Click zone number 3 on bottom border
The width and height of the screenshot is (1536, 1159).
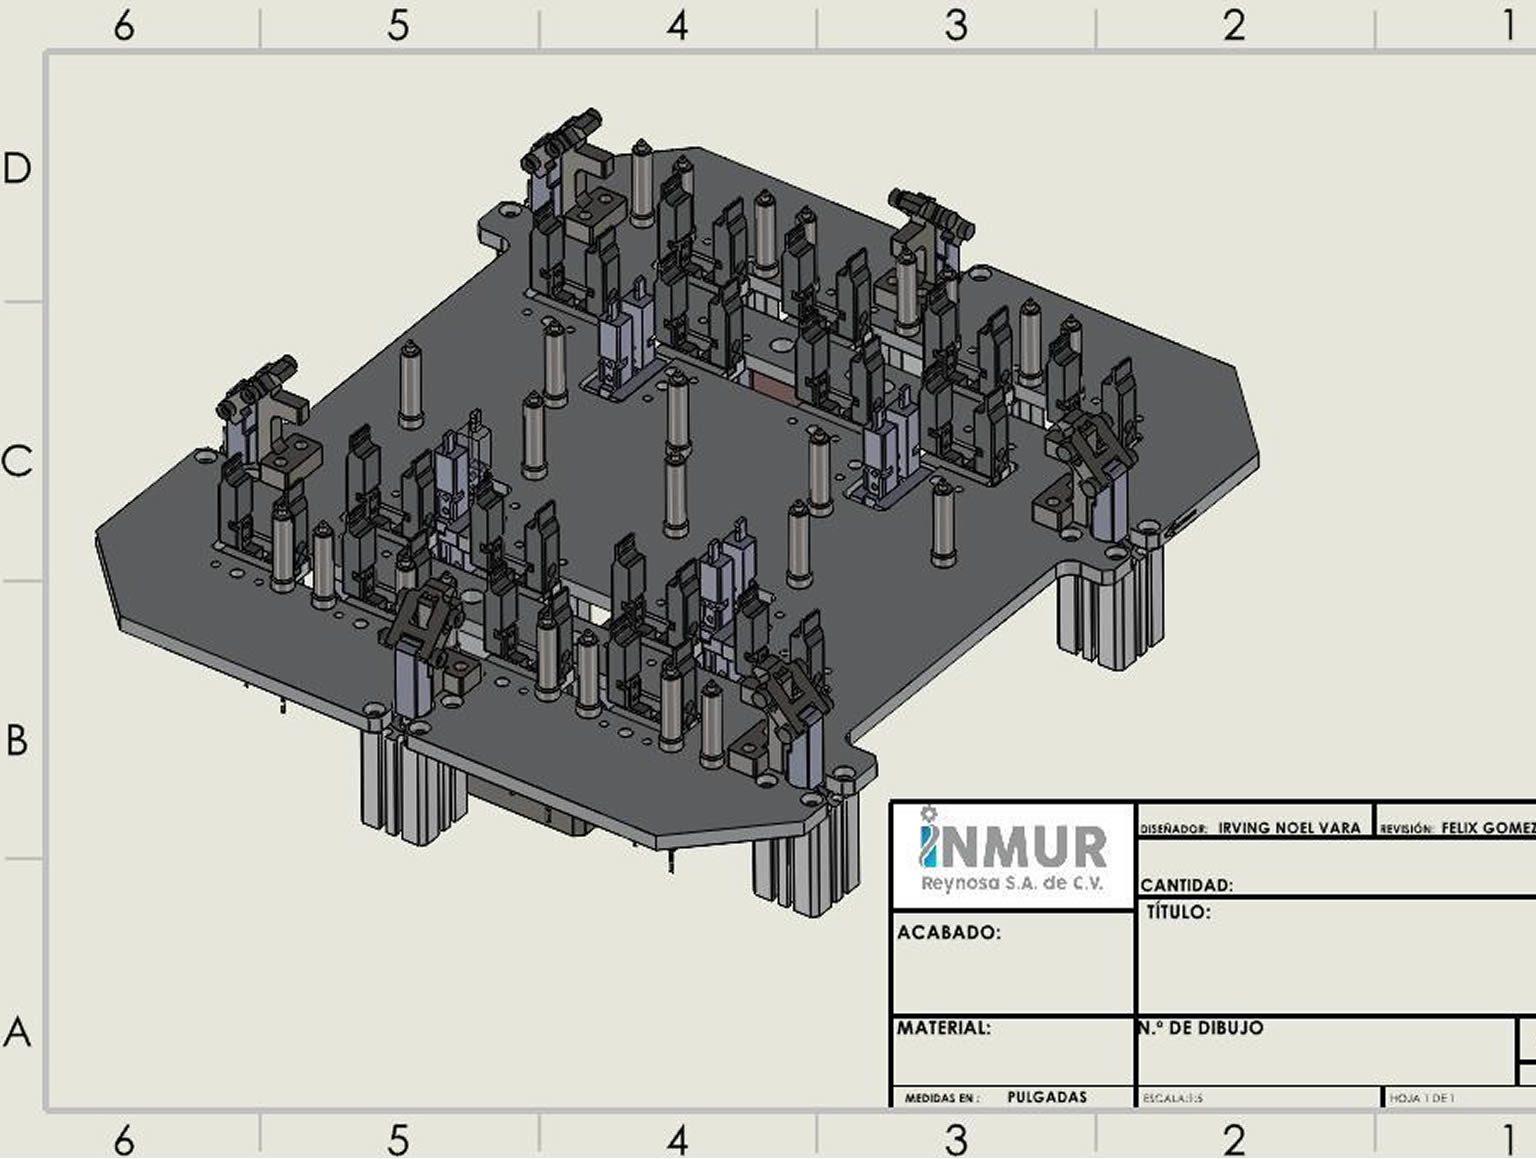click(x=956, y=1139)
